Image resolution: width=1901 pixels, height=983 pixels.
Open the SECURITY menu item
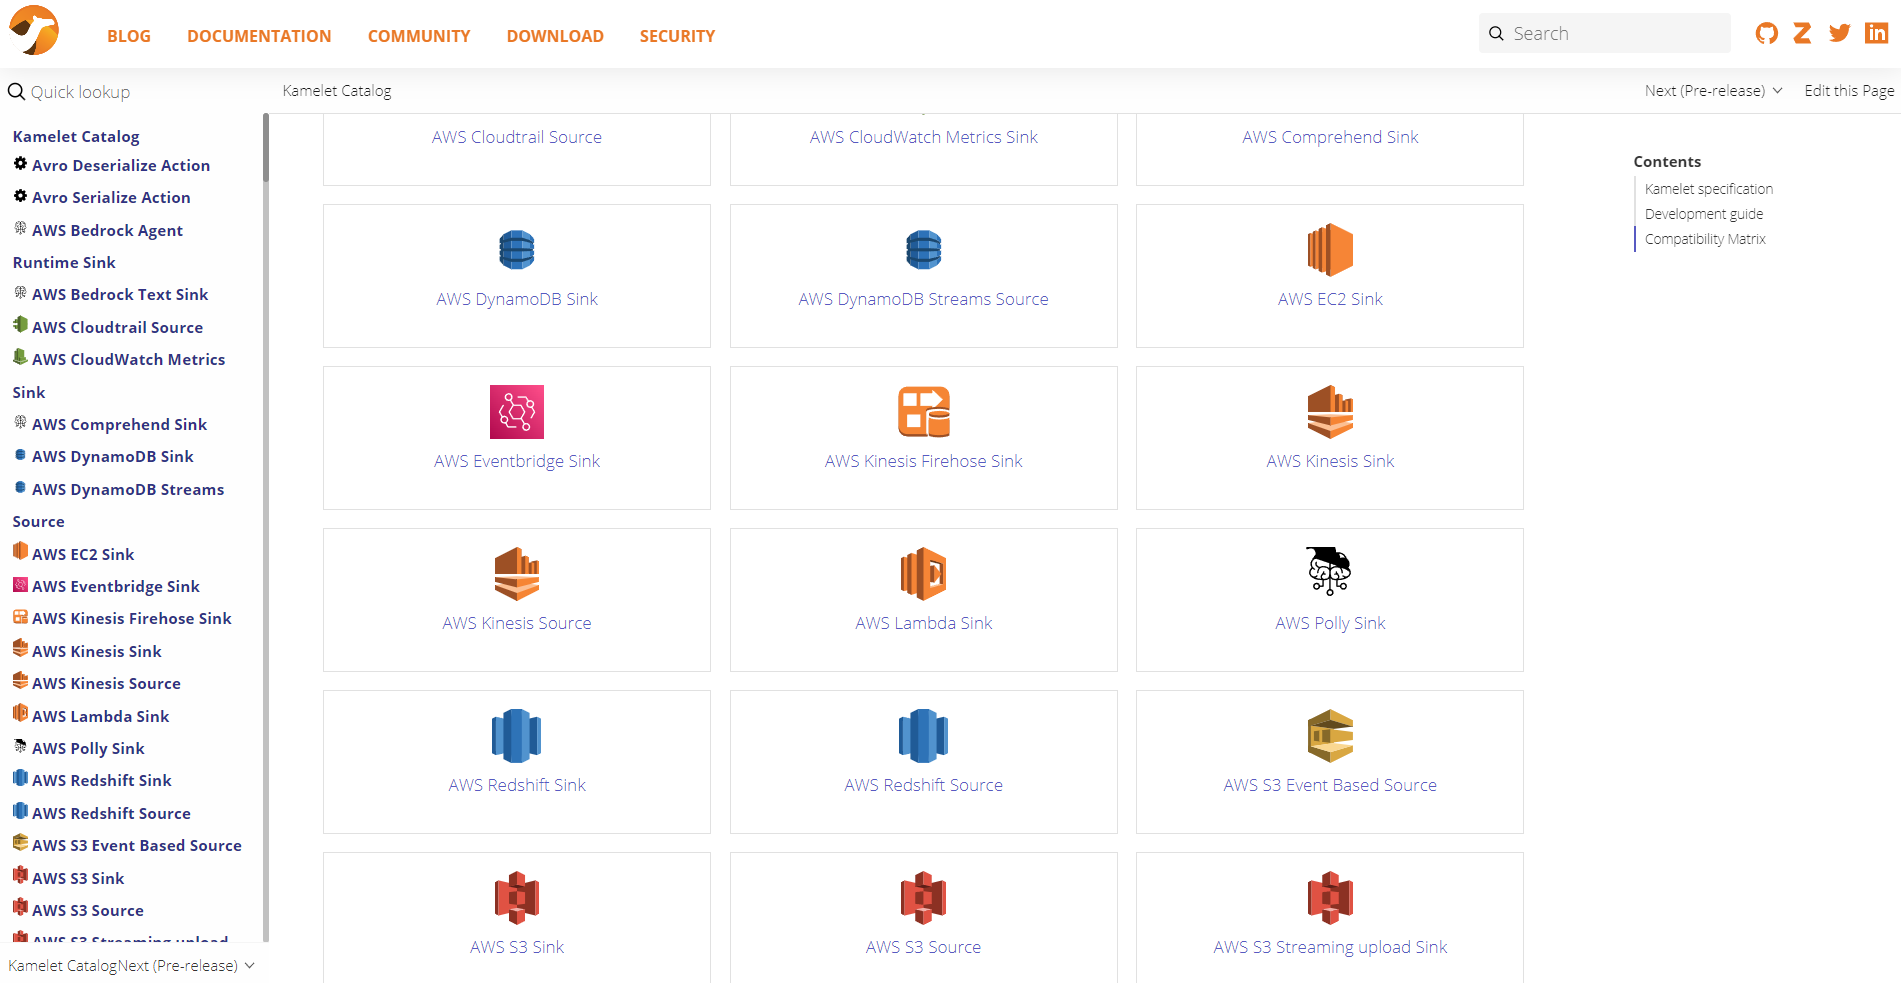tap(677, 36)
